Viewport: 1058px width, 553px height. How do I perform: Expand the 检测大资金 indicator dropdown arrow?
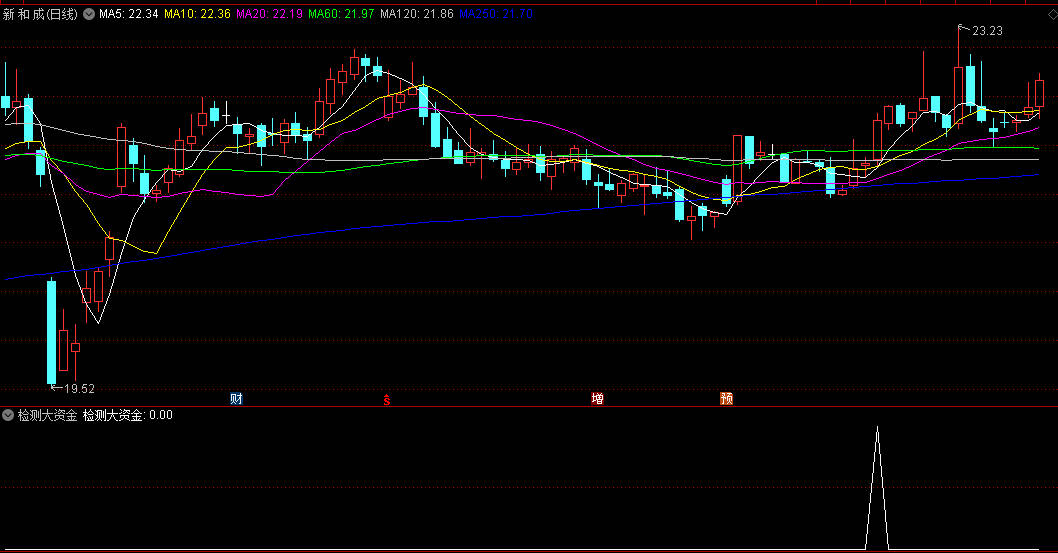click(8, 415)
